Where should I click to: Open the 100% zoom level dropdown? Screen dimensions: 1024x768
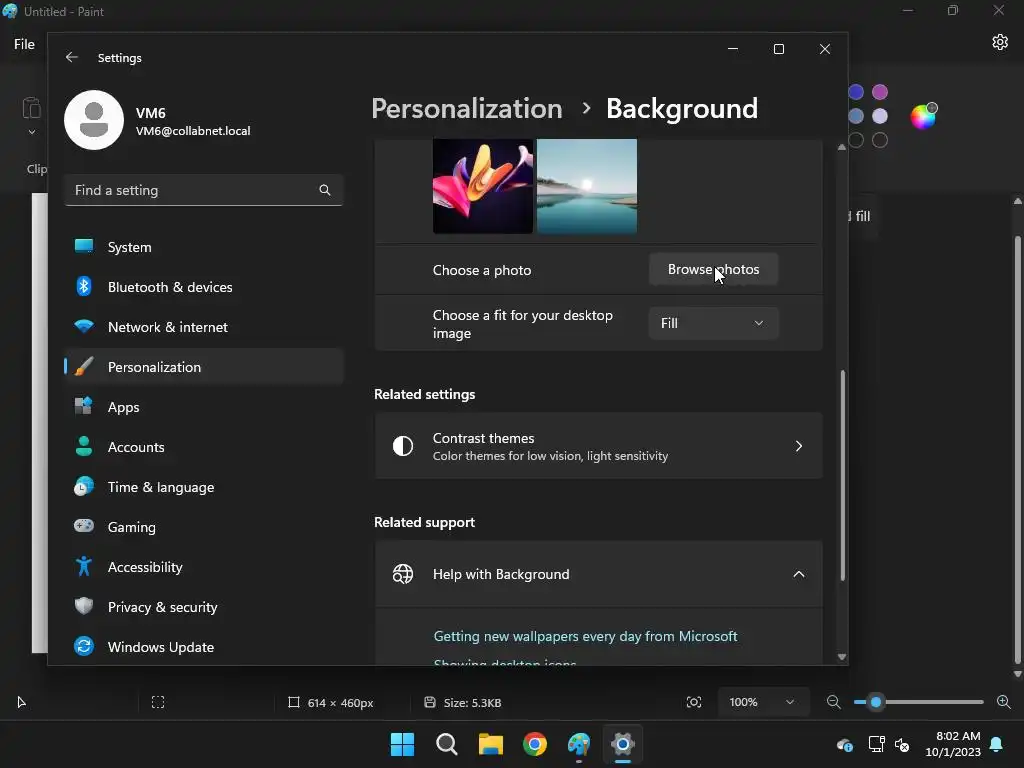pos(763,702)
